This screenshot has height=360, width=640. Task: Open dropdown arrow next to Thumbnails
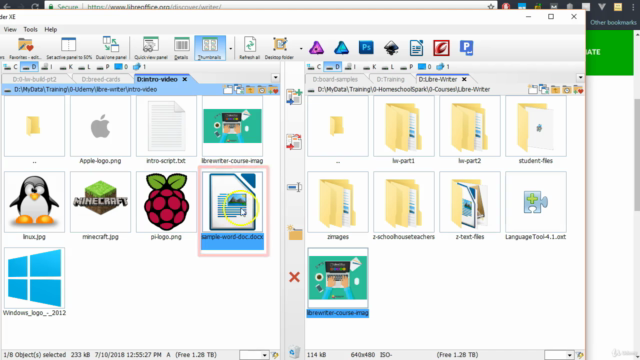point(231,49)
